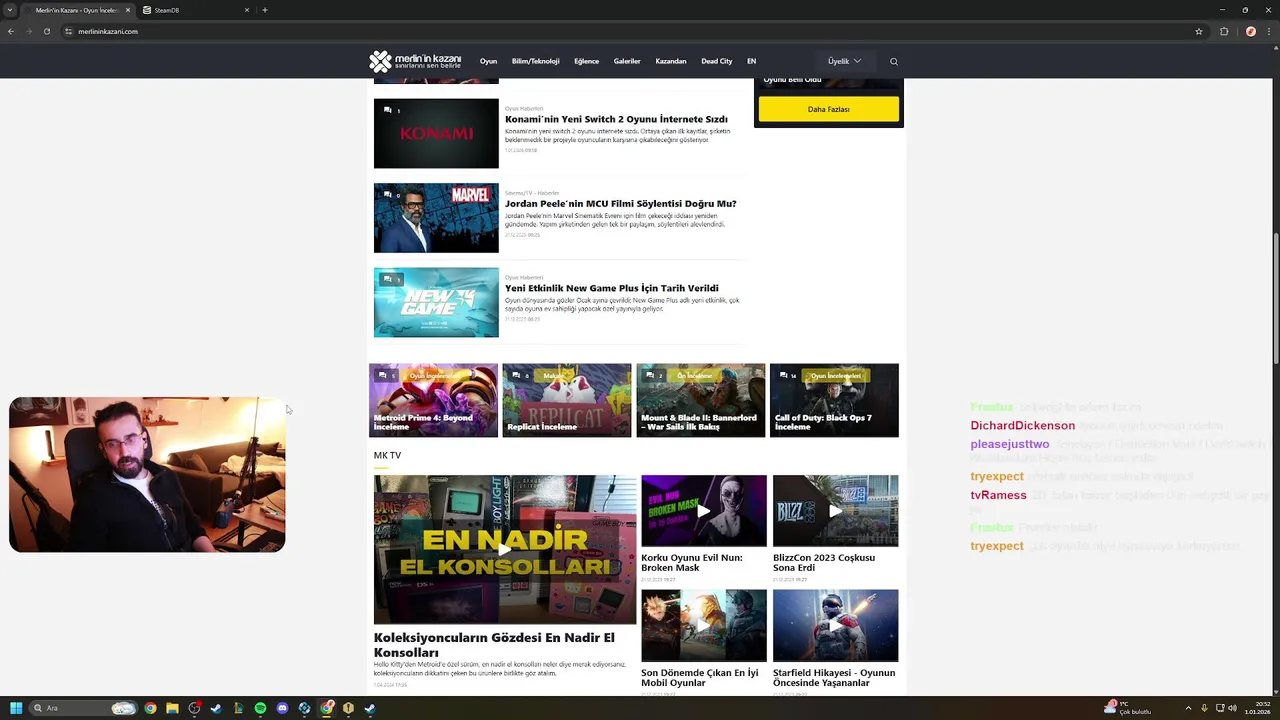The width and height of the screenshot is (1280, 720).
Task: Open Discord from the taskbar
Action: click(x=282, y=708)
